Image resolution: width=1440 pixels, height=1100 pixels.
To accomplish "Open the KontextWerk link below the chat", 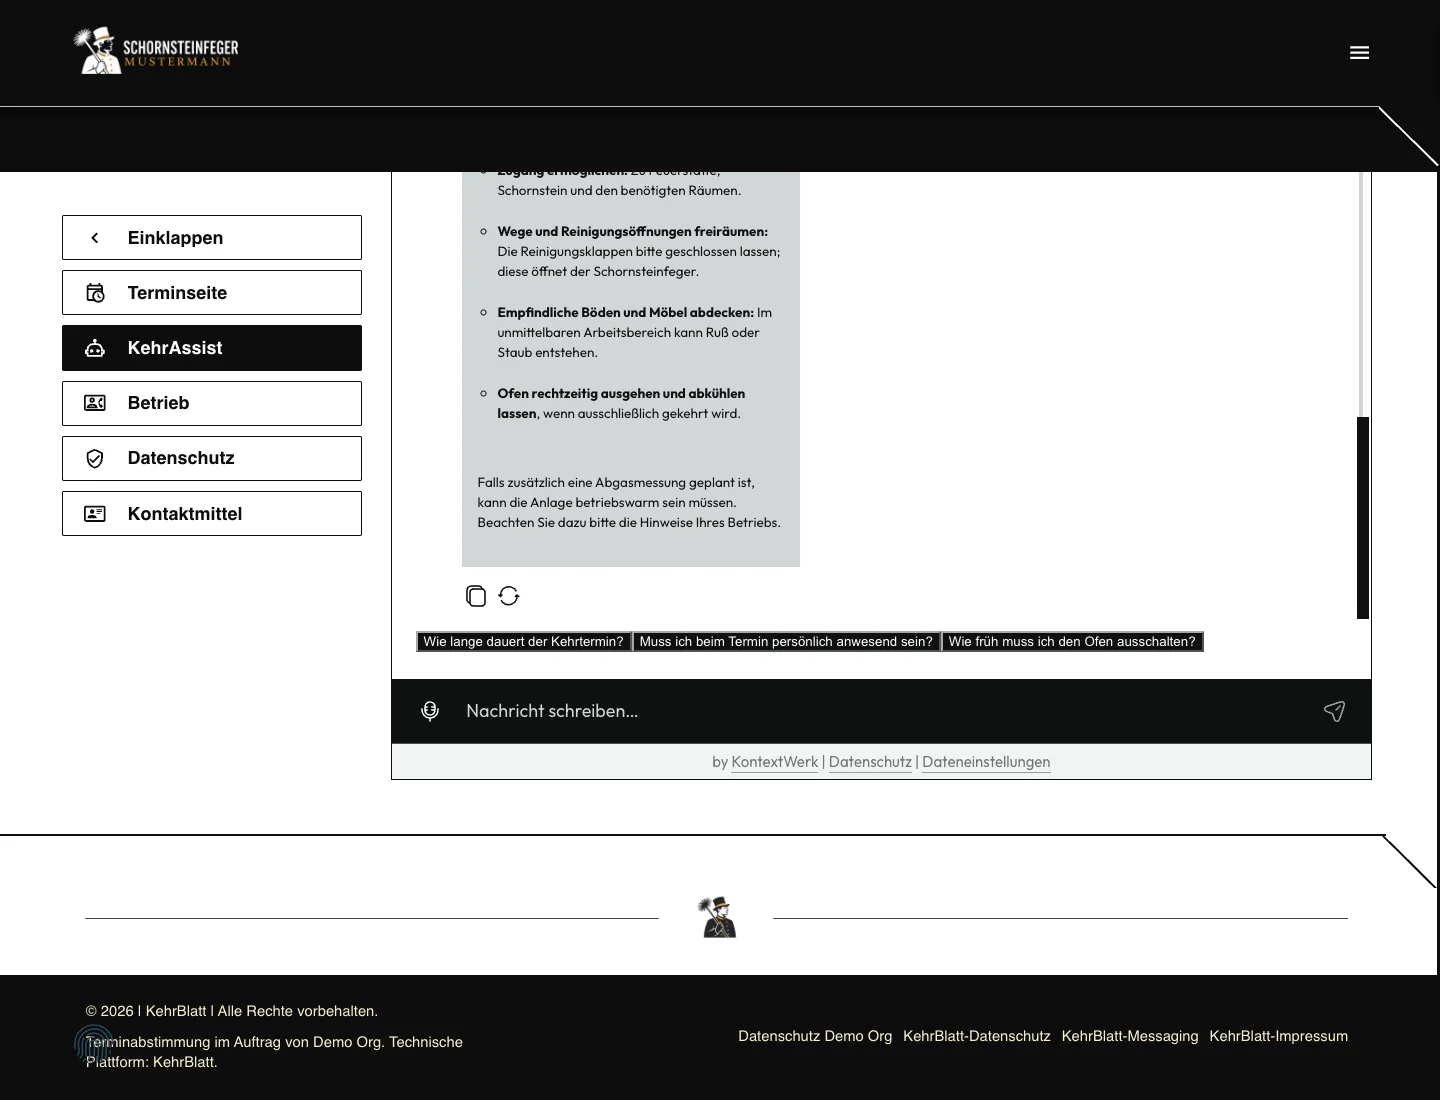I will (775, 762).
